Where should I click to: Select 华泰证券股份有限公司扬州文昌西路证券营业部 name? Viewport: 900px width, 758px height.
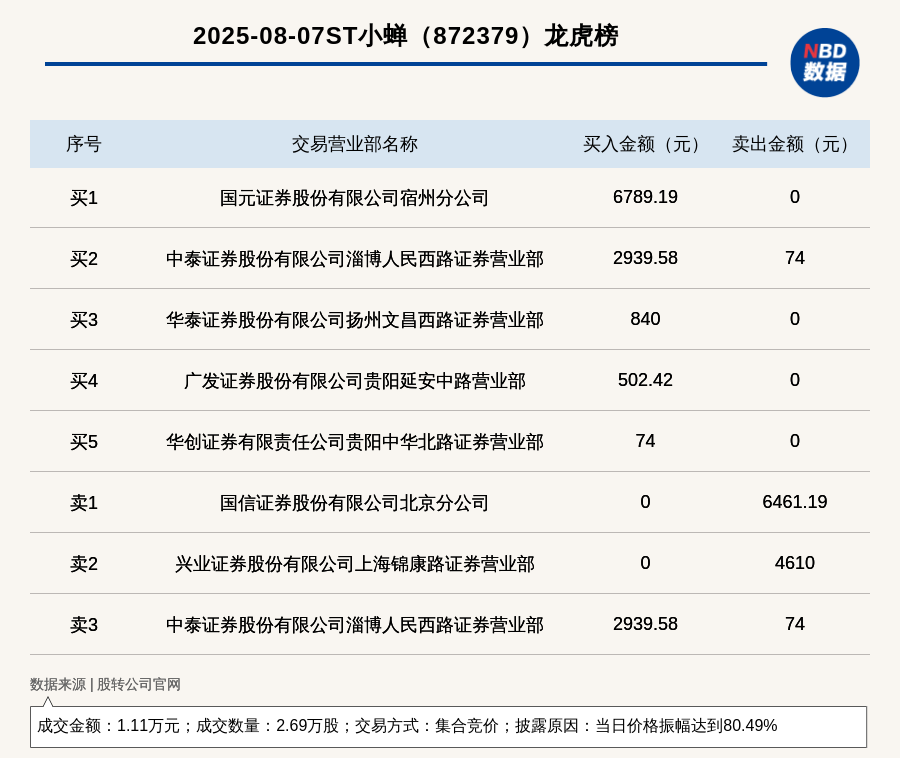(355, 320)
